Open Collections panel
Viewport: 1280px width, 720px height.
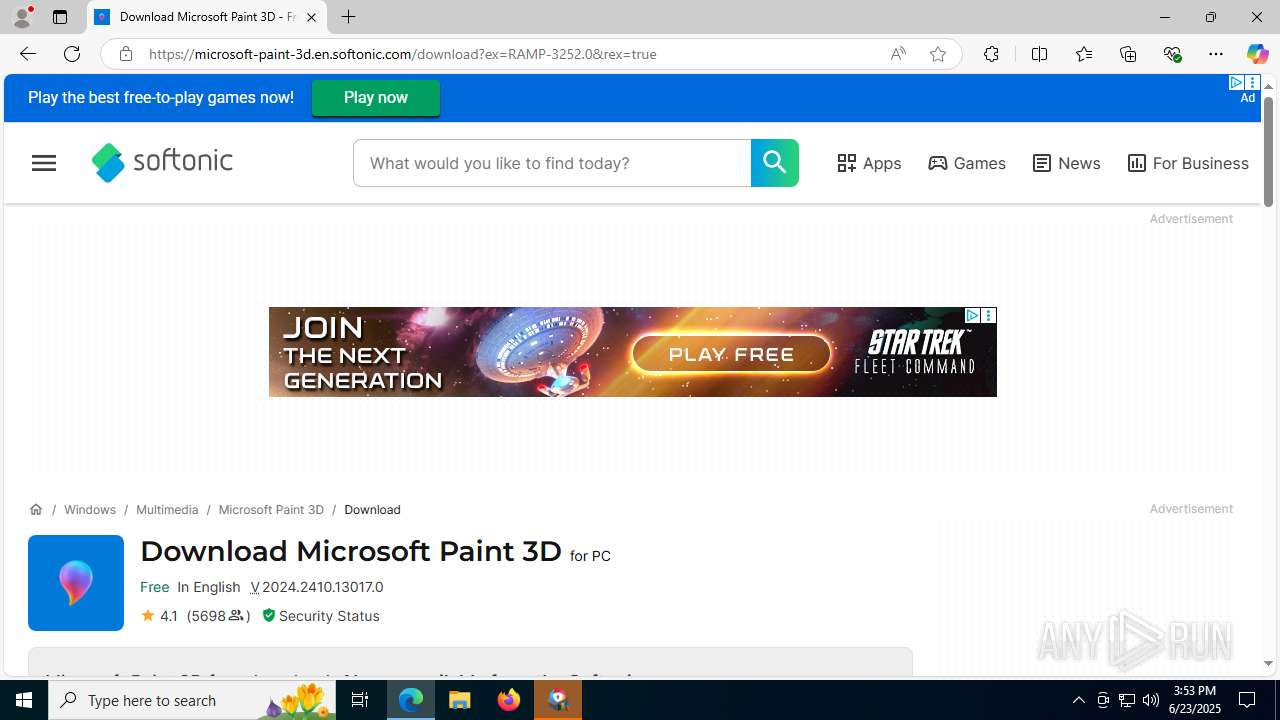pyautogui.click(x=1128, y=54)
